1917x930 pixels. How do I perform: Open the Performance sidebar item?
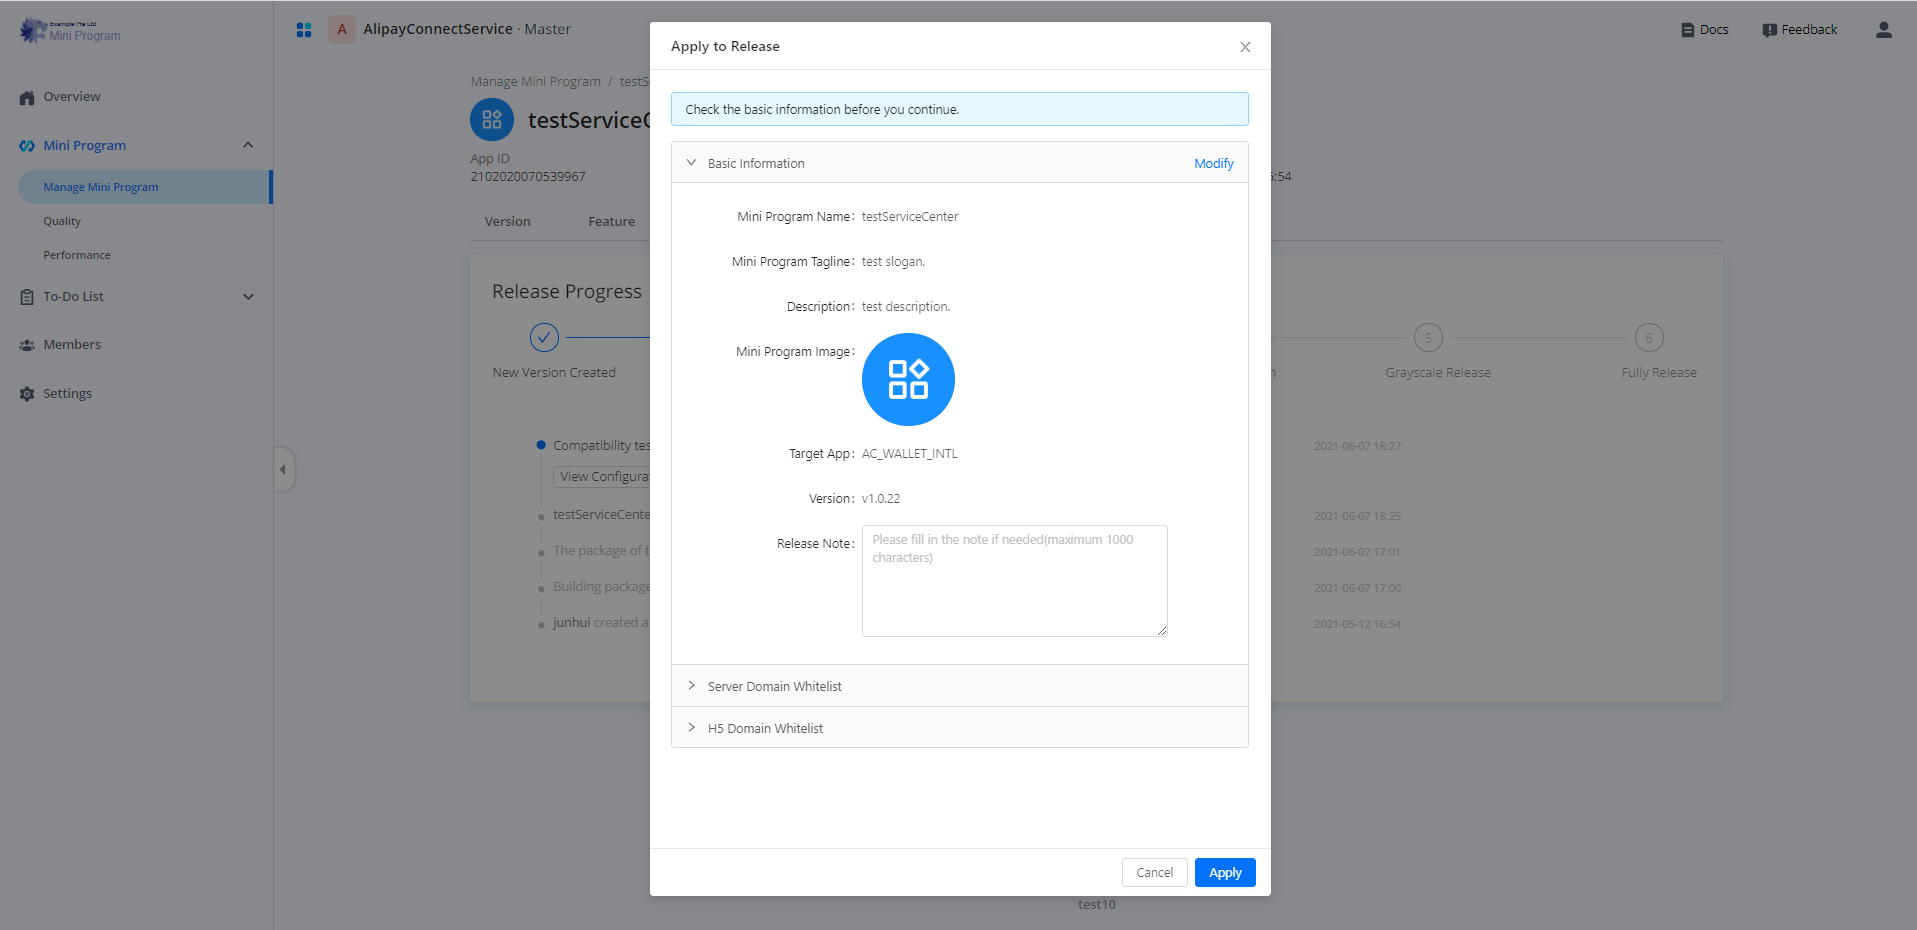[x=77, y=256]
